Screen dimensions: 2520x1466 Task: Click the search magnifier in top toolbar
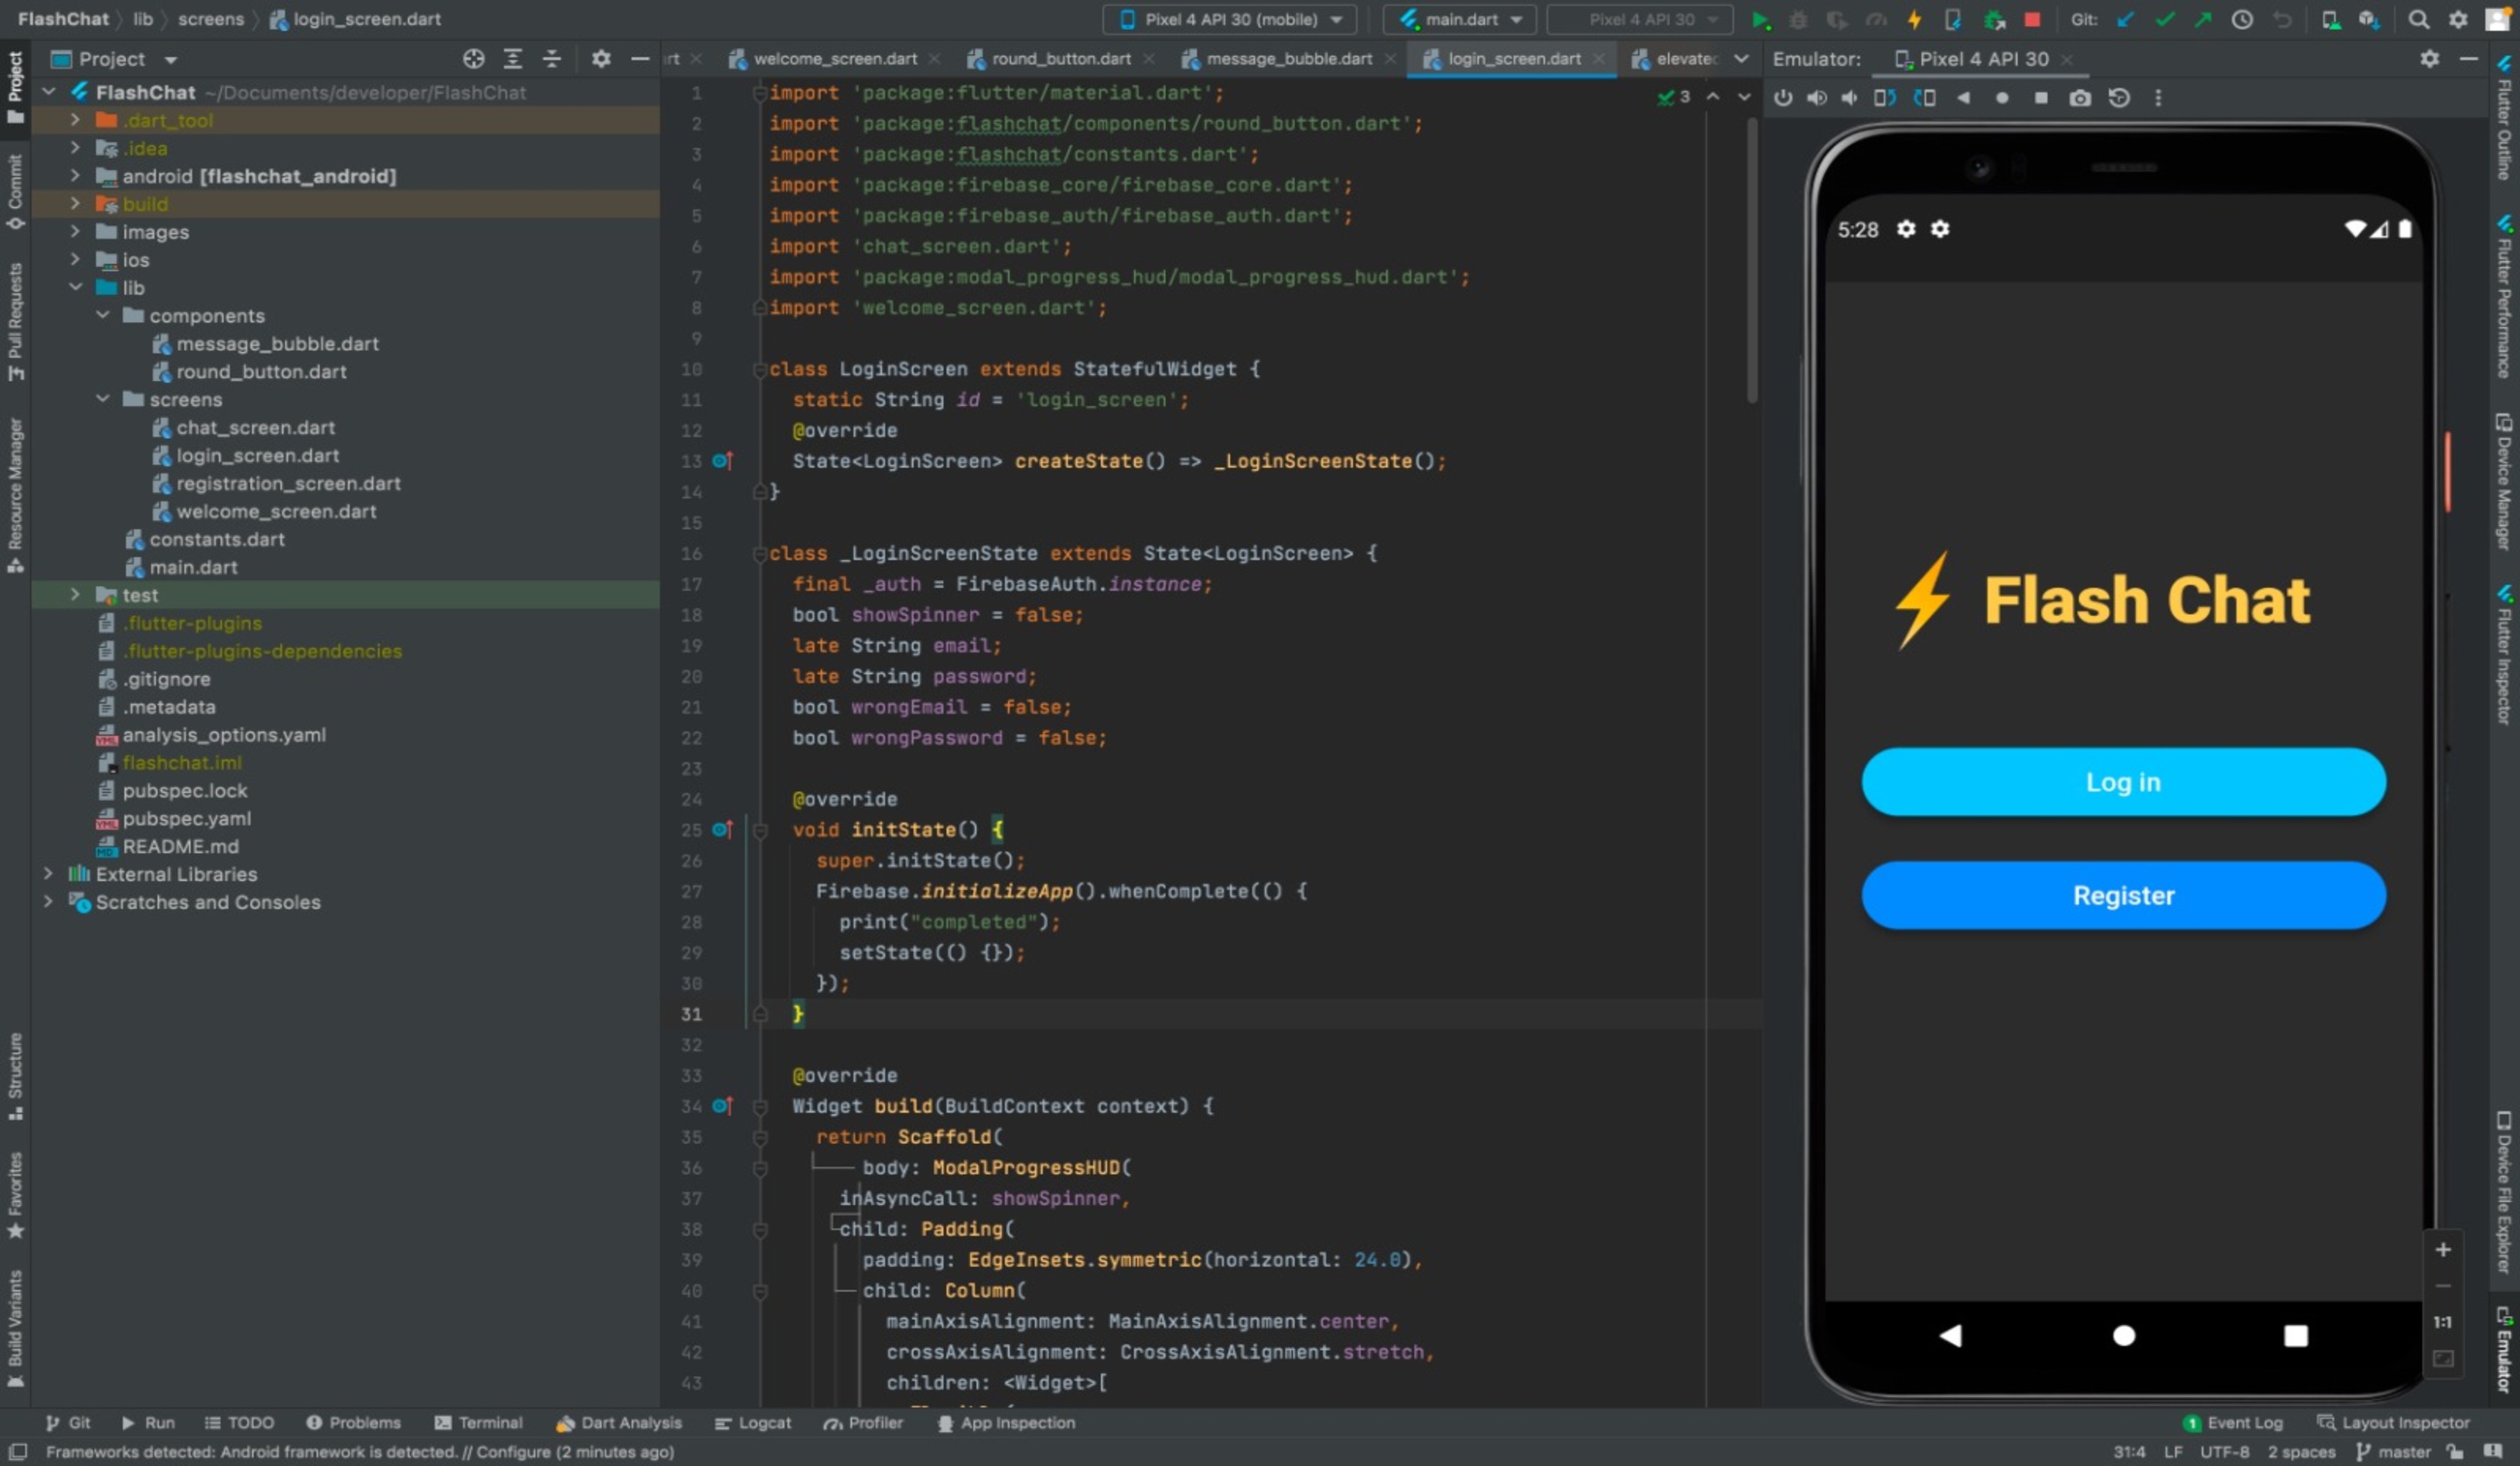[x=2418, y=19]
